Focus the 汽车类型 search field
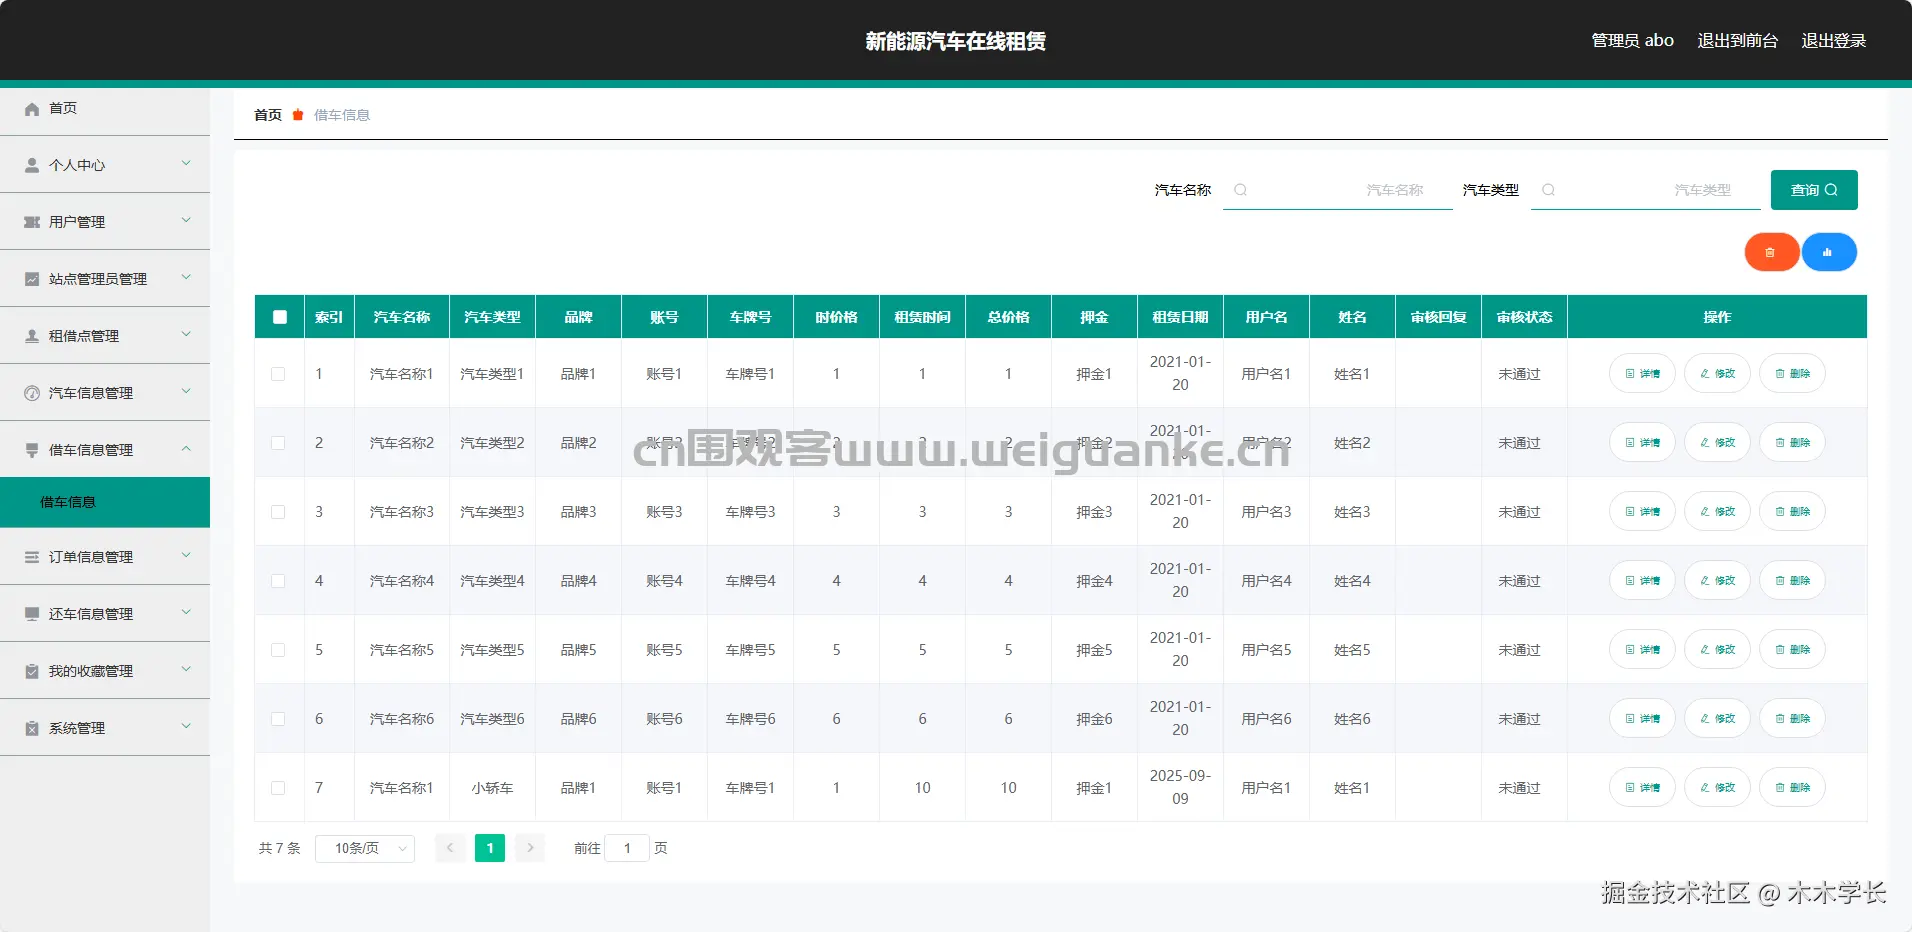Image resolution: width=1912 pixels, height=932 pixels. point(1646,190)
